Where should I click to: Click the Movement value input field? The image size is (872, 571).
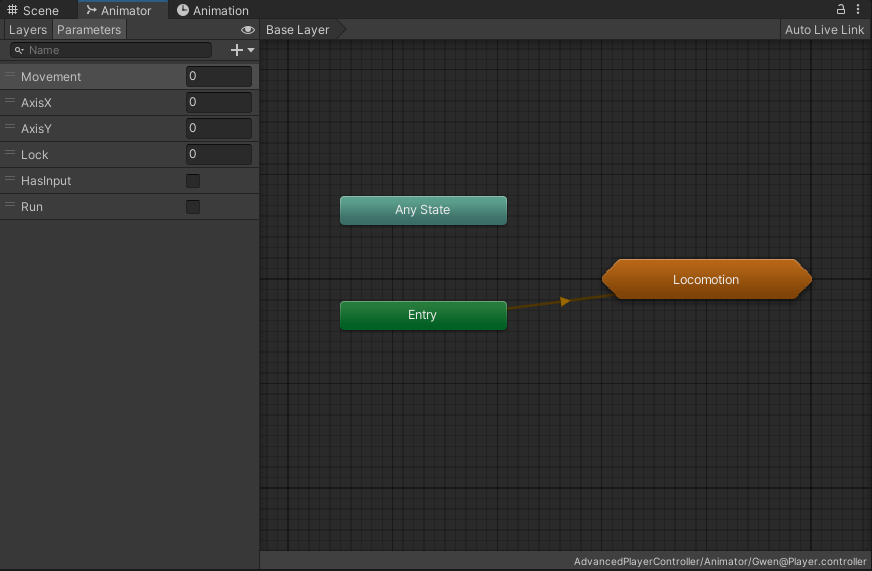(x=219, y=76)
